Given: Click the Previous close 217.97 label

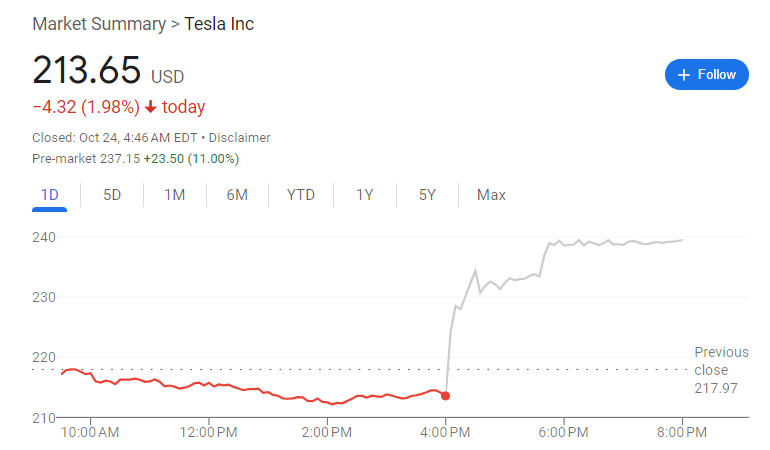Looking at the screenshot, I should [721, 370].
